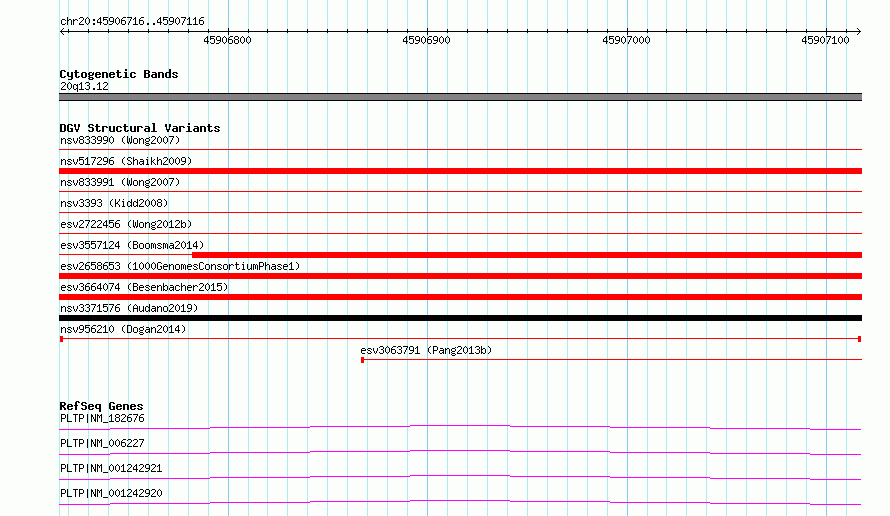Image resolution: width=890 pixels, height=516 pixels.
Task: Click ruler position 45906800
Action: [x=227, y=40]
